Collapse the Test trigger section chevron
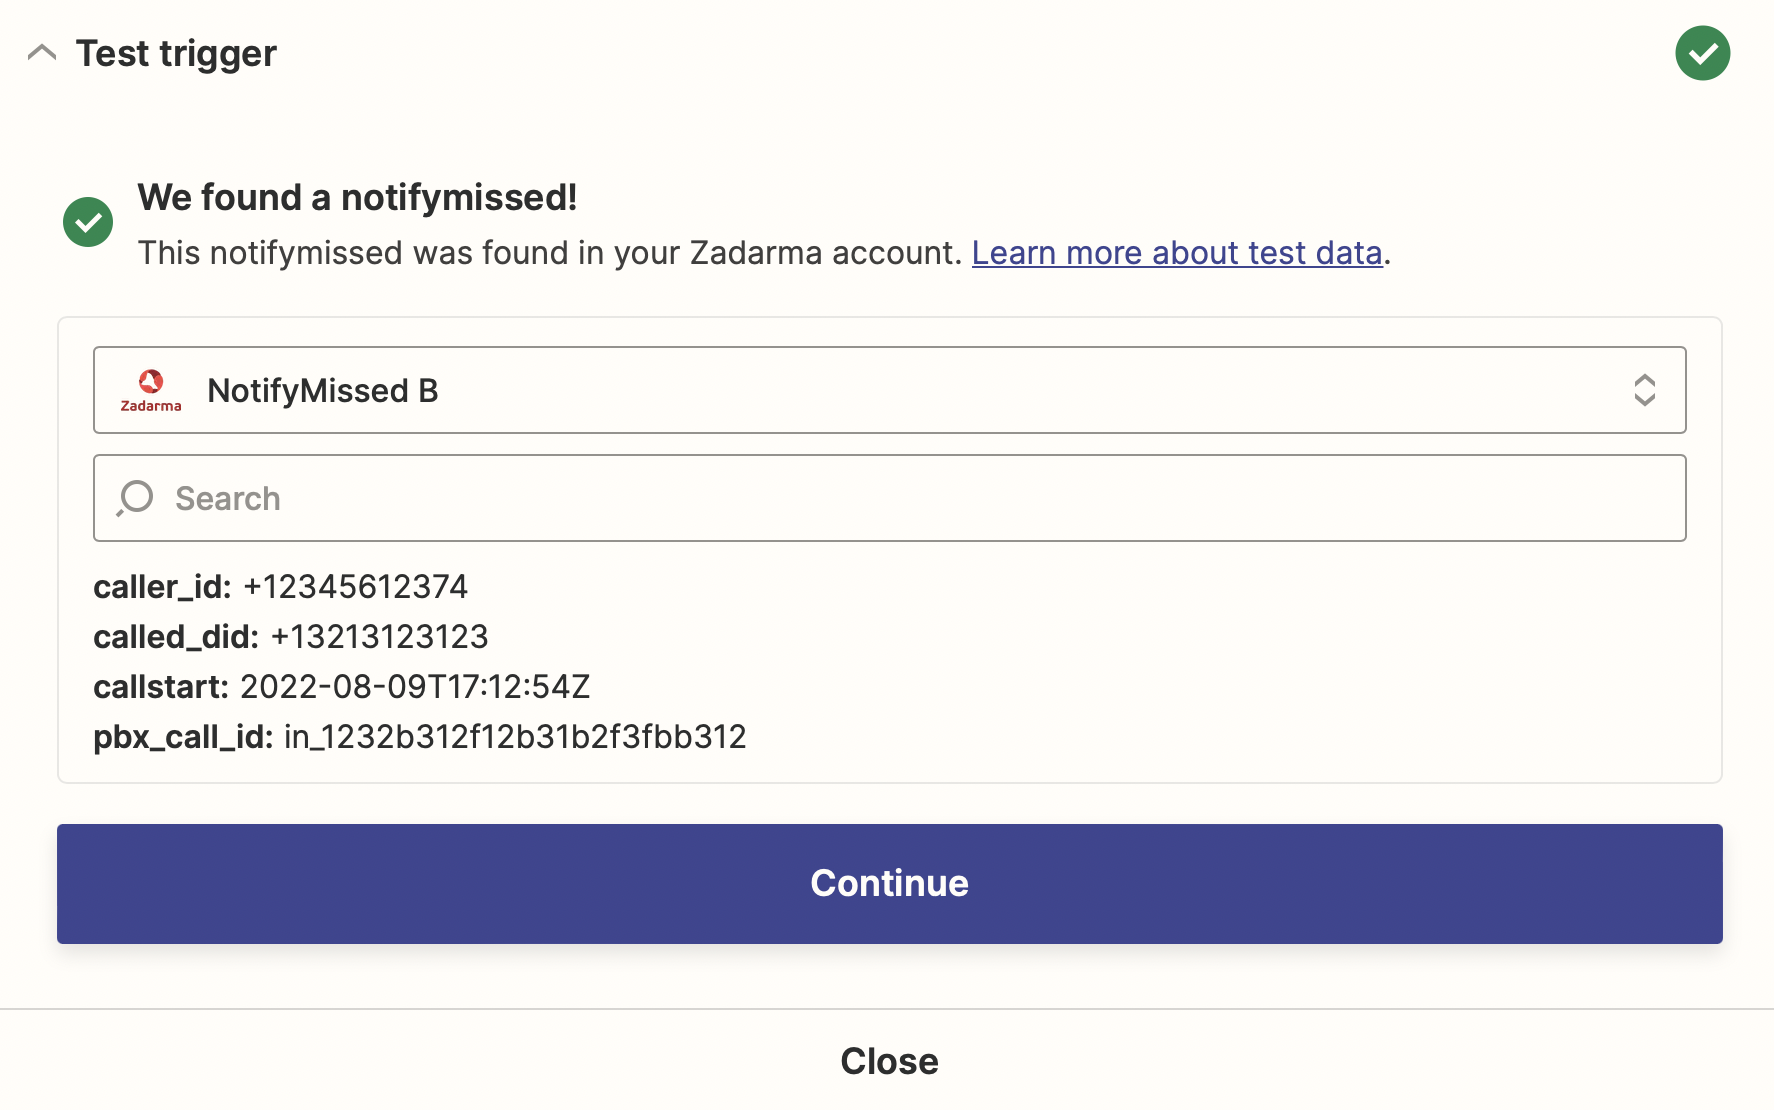Viewport: 1774px width, 1110px height. (42, 53)
